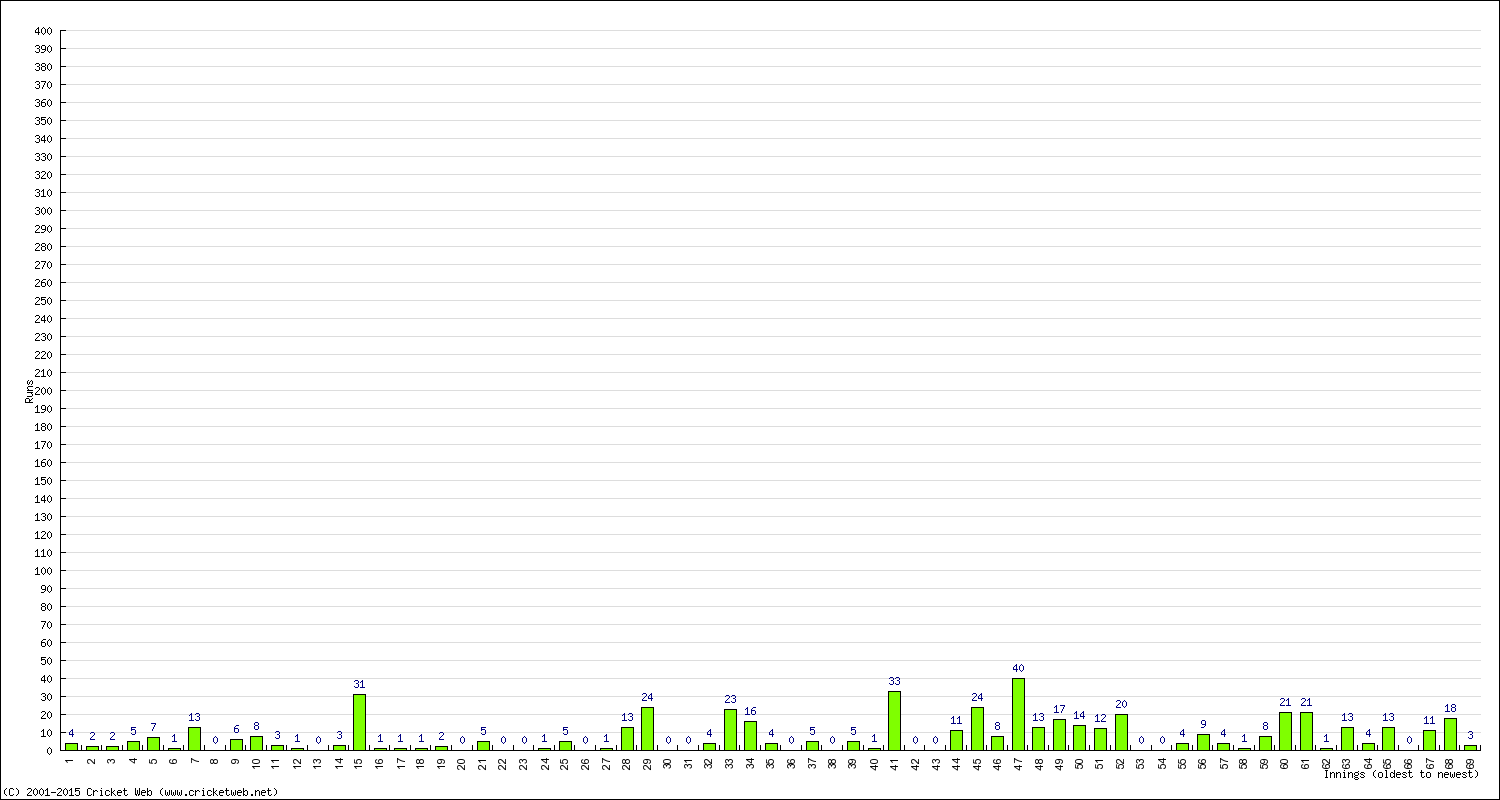Click the bar for innings 63

[1347, 738]
